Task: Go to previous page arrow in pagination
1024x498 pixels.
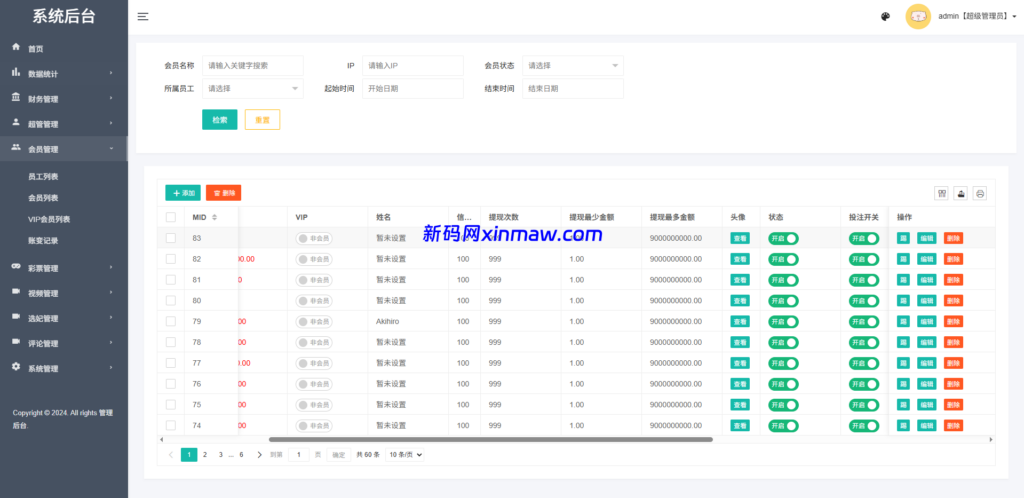Action: (x=171, y=455)
